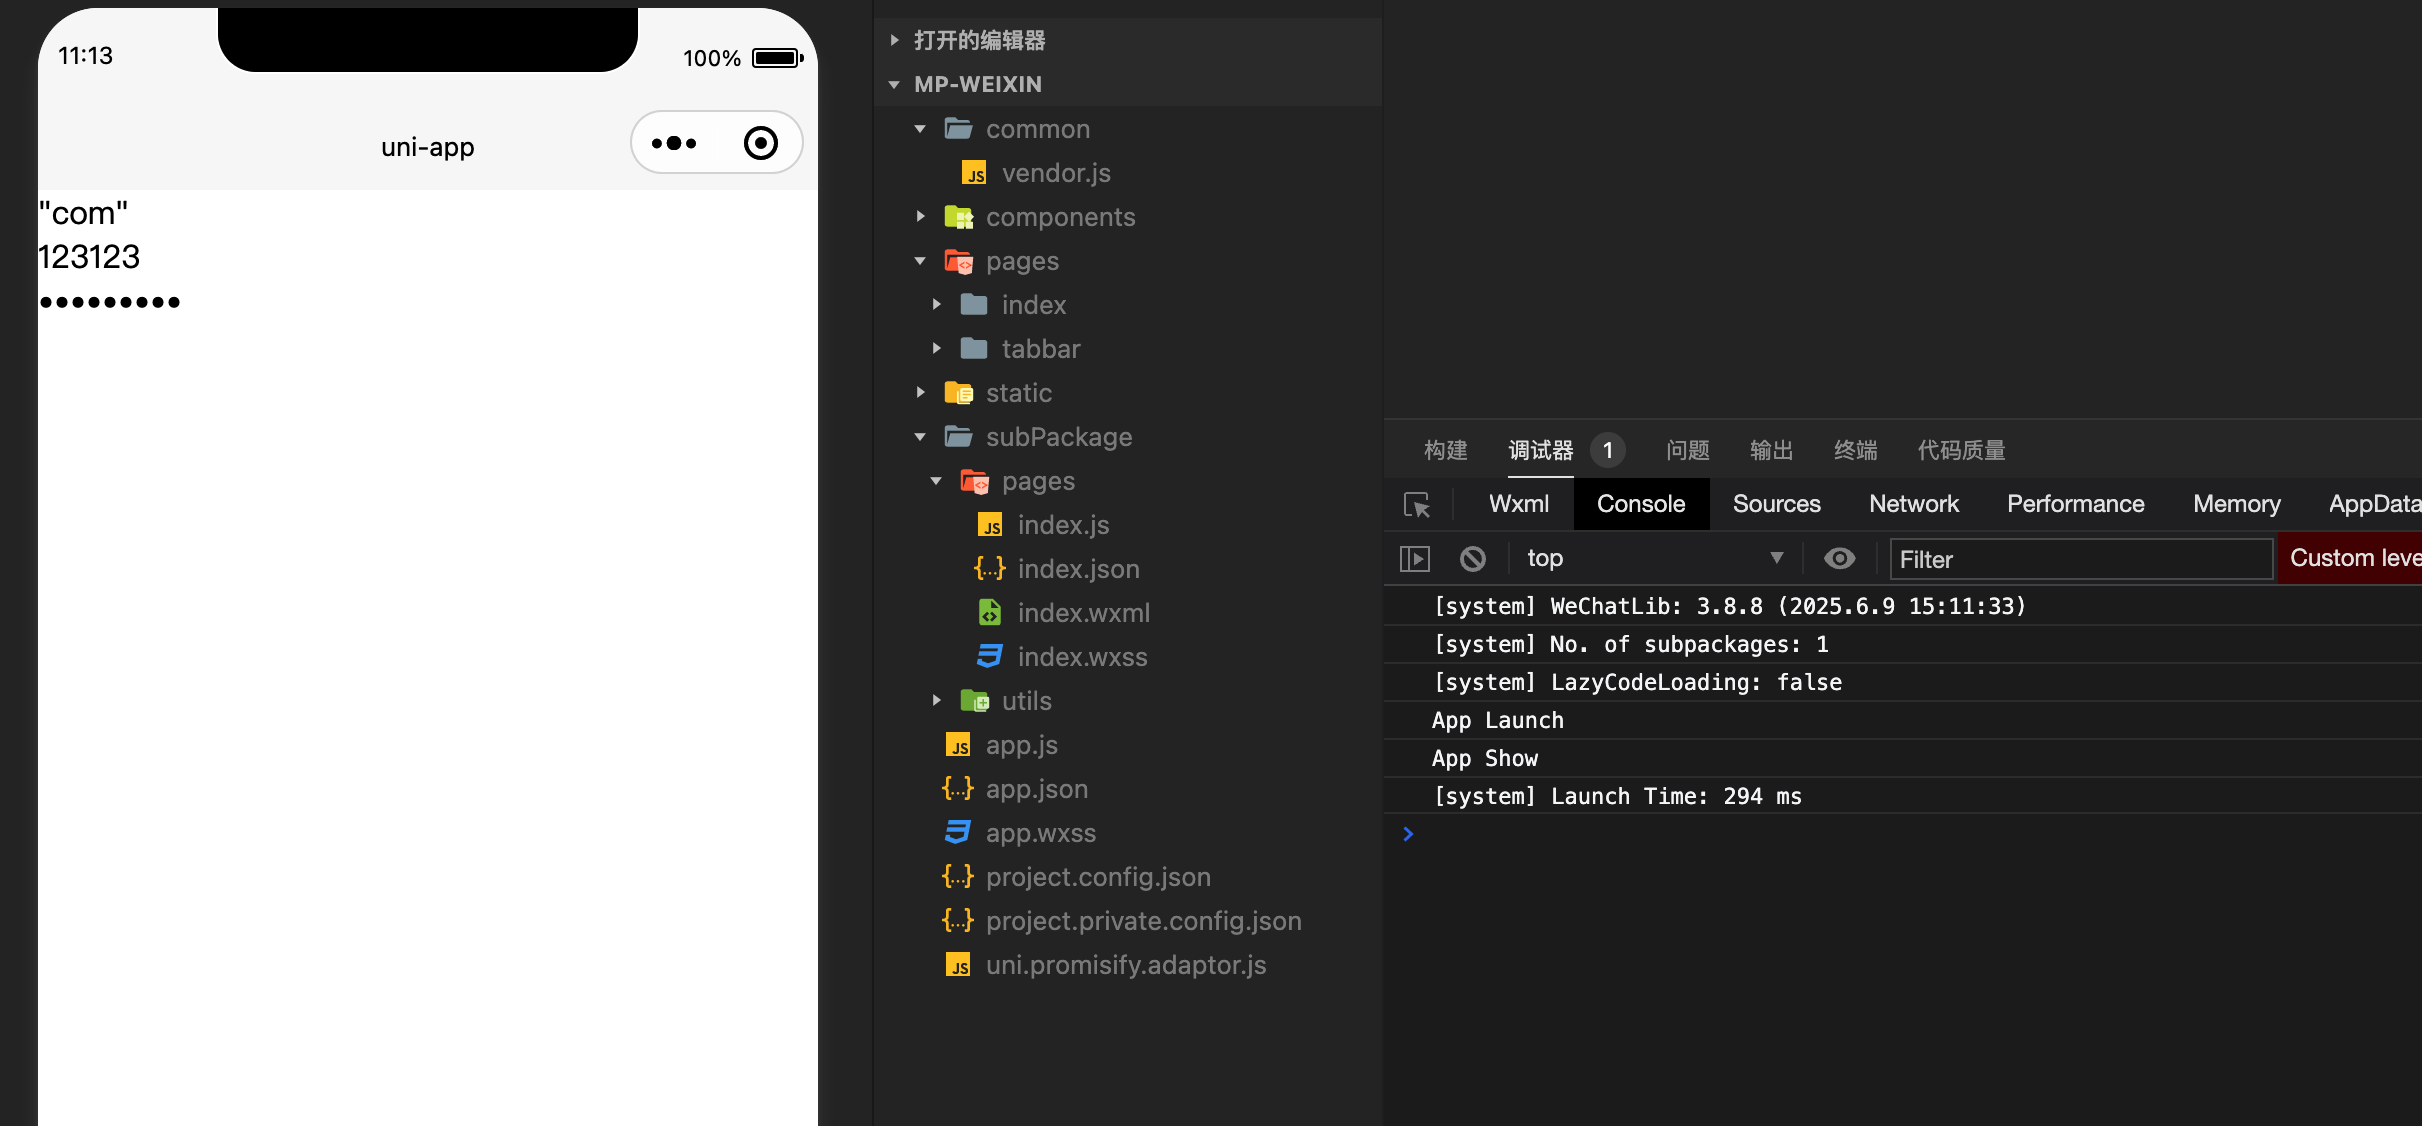This screenshot has width=2422, height=1126.
Task: Toggle live expression eye icon
Action: [x=1839, y=558]
